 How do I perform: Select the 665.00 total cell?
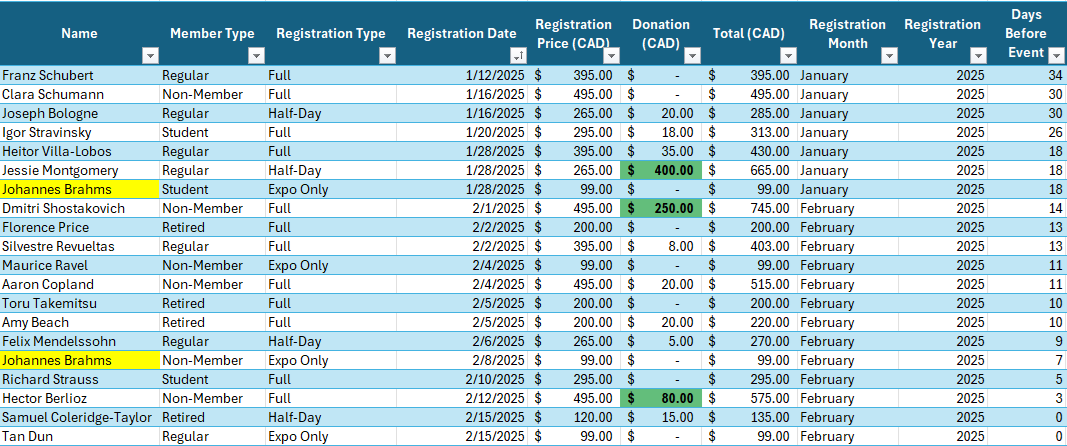coord(750,170)
